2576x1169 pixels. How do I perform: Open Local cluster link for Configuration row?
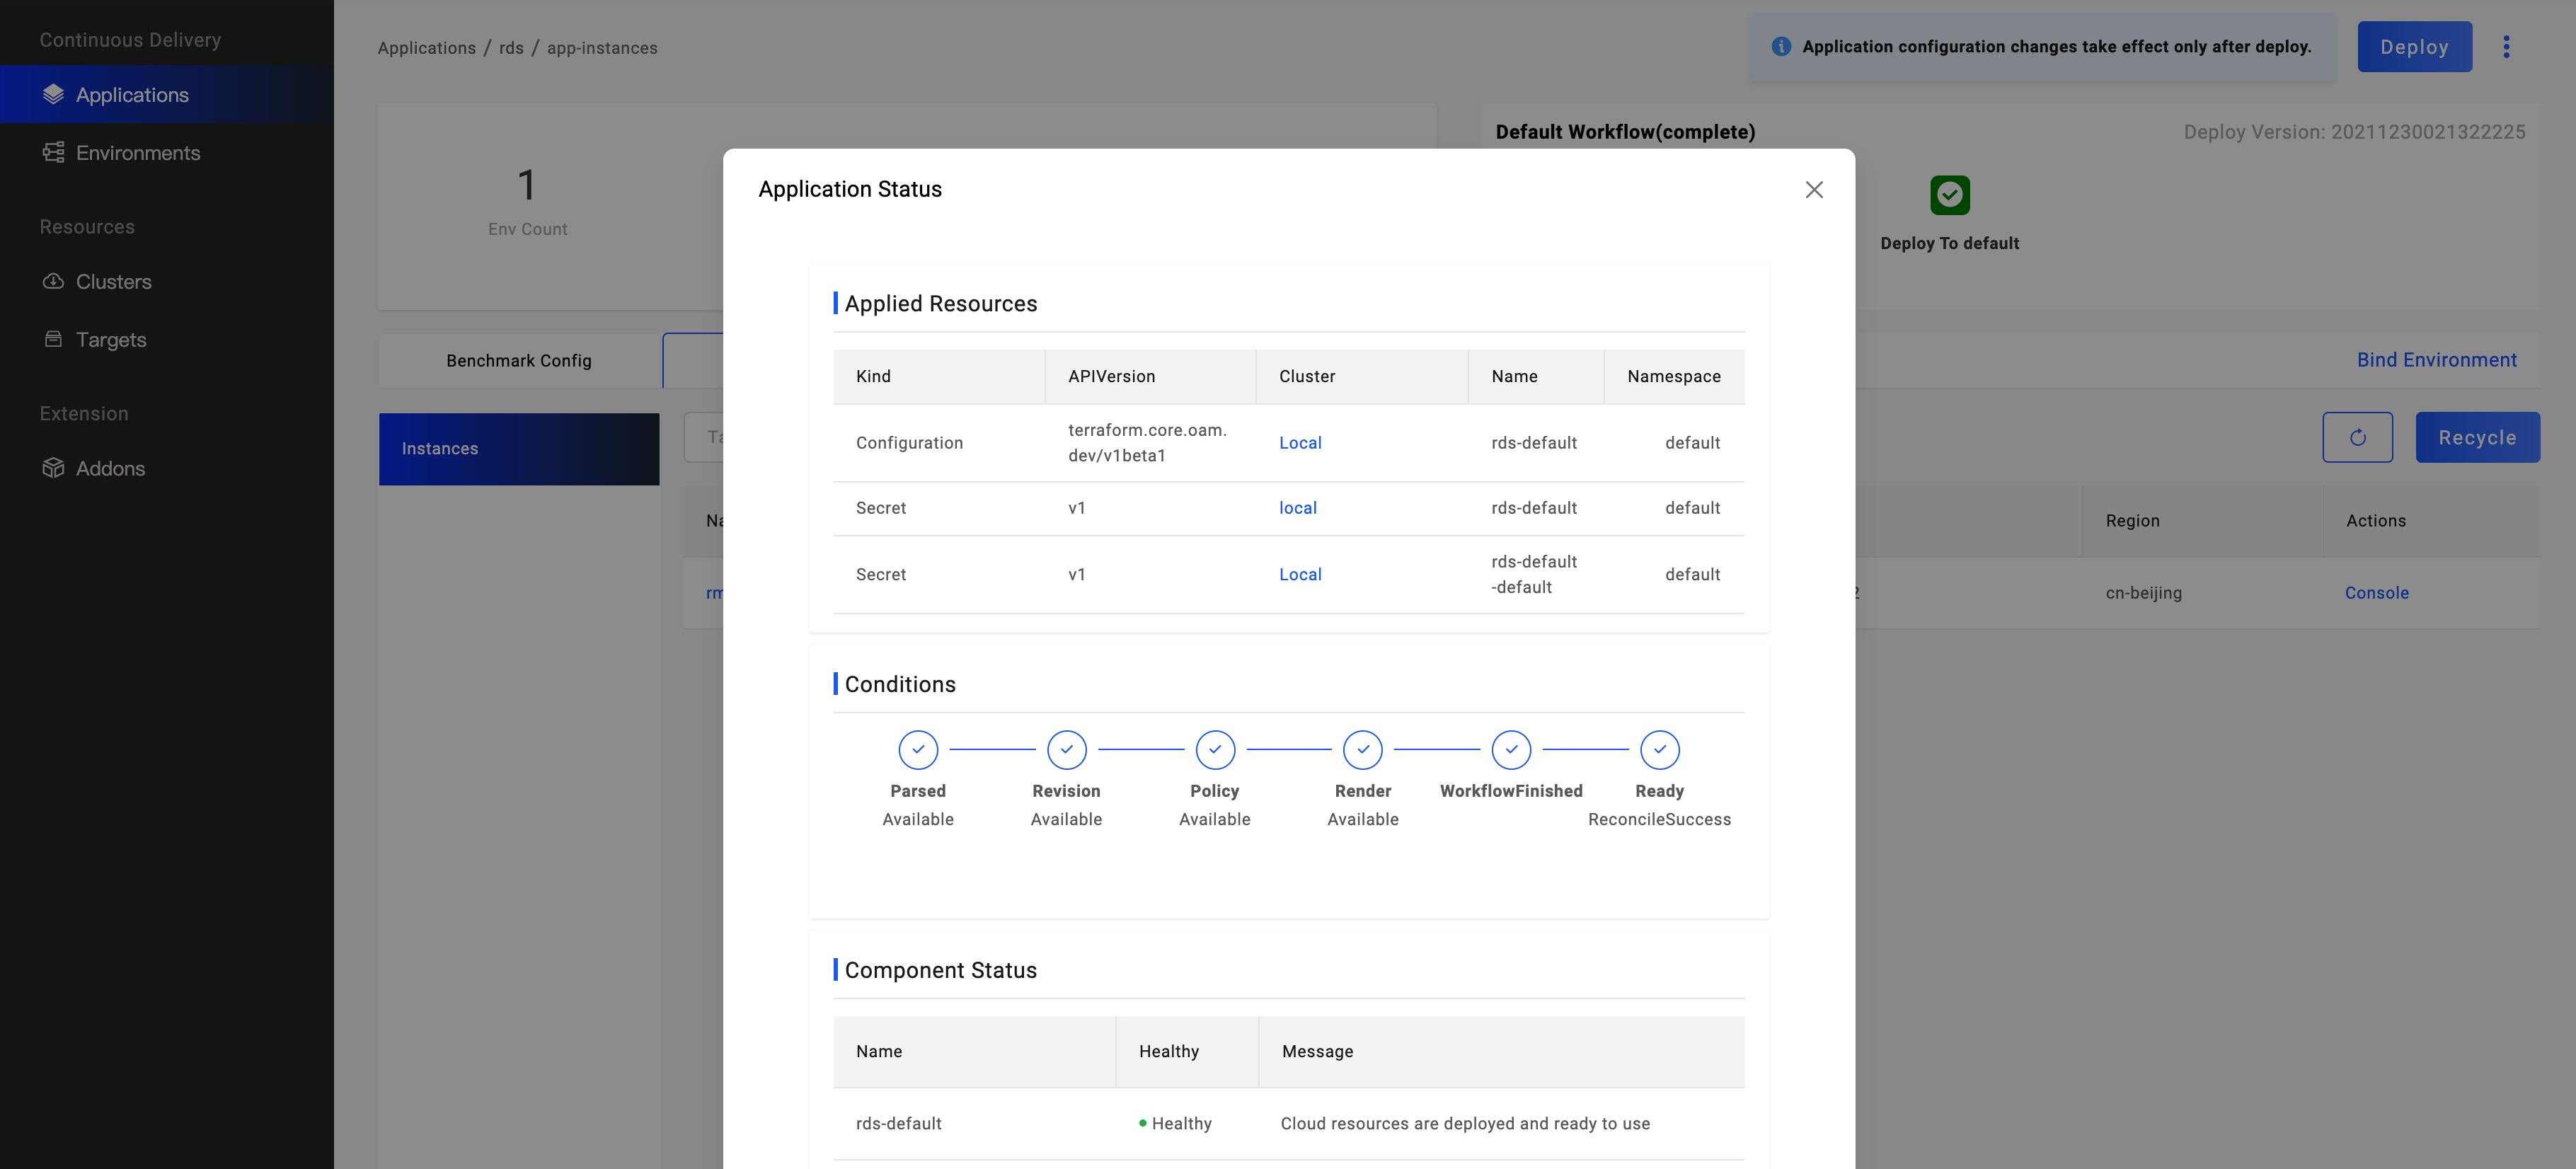(x=1300, y=443)
